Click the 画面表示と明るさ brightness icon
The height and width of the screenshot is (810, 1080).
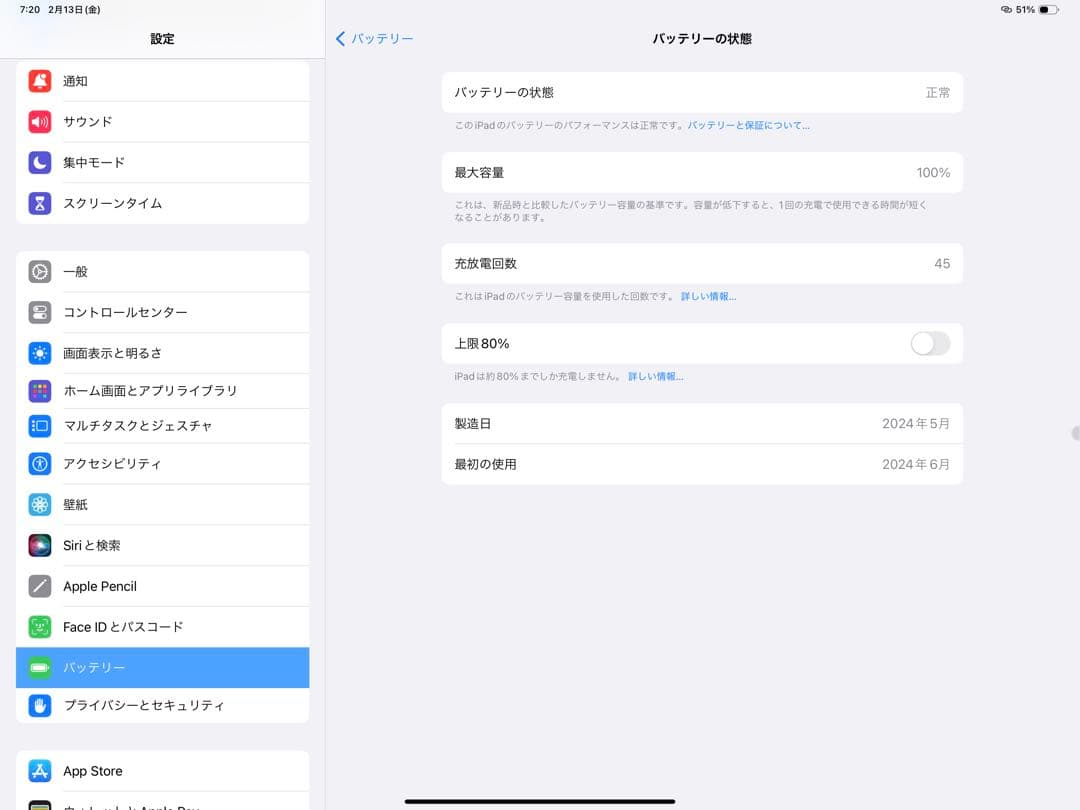click(40, 353)
